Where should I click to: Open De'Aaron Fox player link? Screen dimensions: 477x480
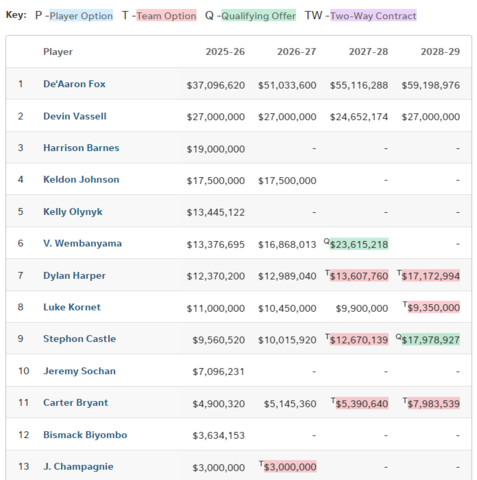click(74, 84)
